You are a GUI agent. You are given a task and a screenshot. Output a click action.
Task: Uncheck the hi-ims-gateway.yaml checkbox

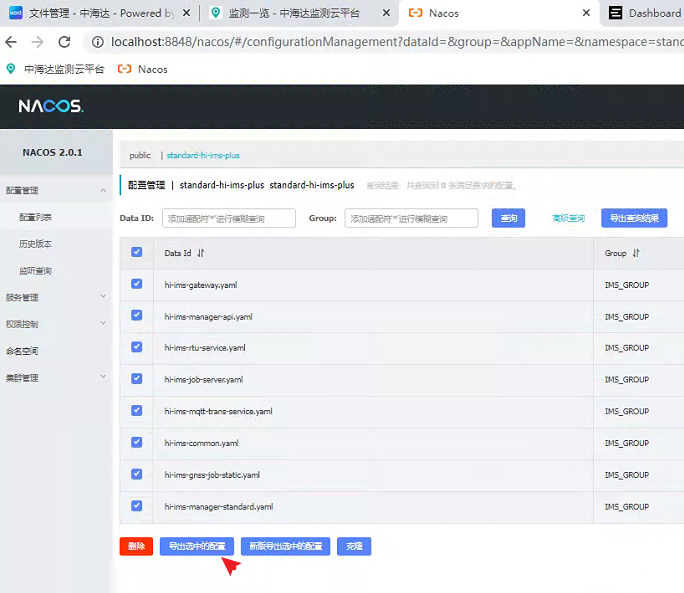click(137, 285)
